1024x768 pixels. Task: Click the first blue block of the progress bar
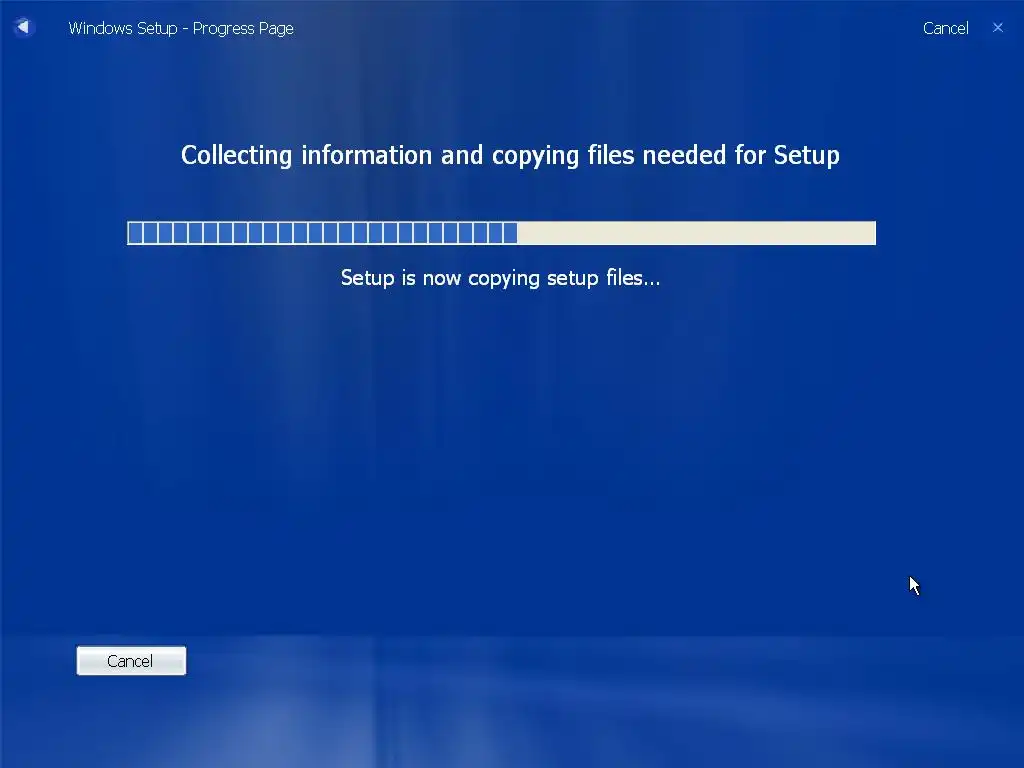[x=135, y=233]
